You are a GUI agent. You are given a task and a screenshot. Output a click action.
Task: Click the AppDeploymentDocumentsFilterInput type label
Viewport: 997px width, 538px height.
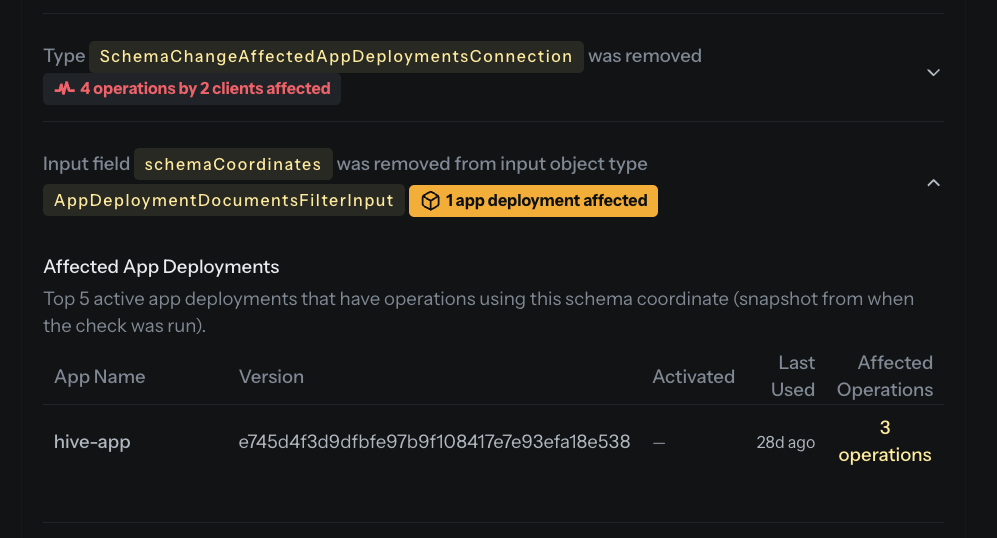(x=224, y=201)
